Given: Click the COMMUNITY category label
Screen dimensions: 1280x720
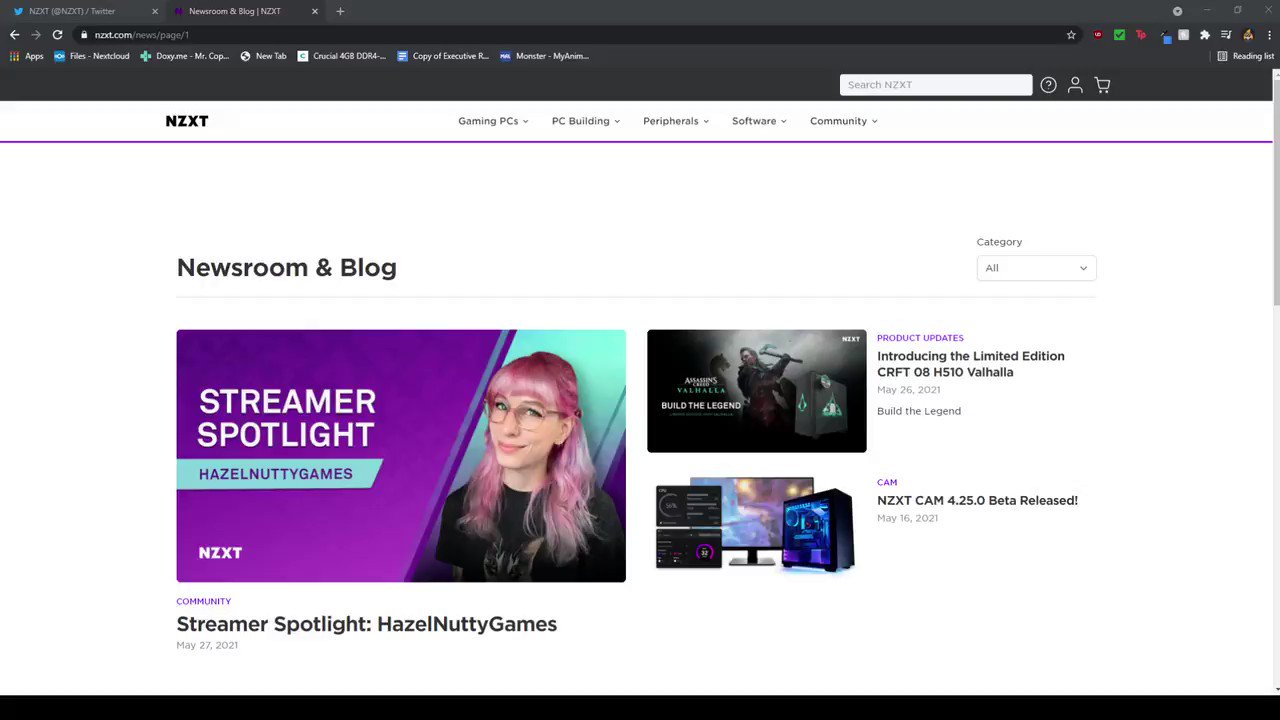Looking at the screenshot, I should tap(204, 601).
